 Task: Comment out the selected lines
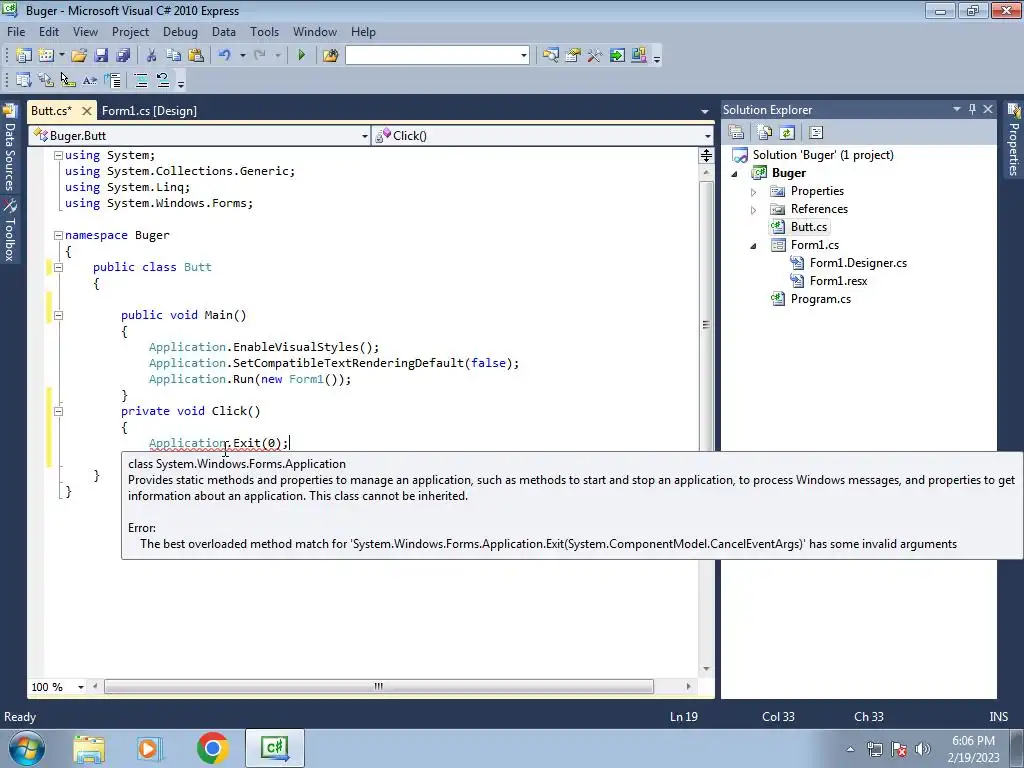click(140, 80)
